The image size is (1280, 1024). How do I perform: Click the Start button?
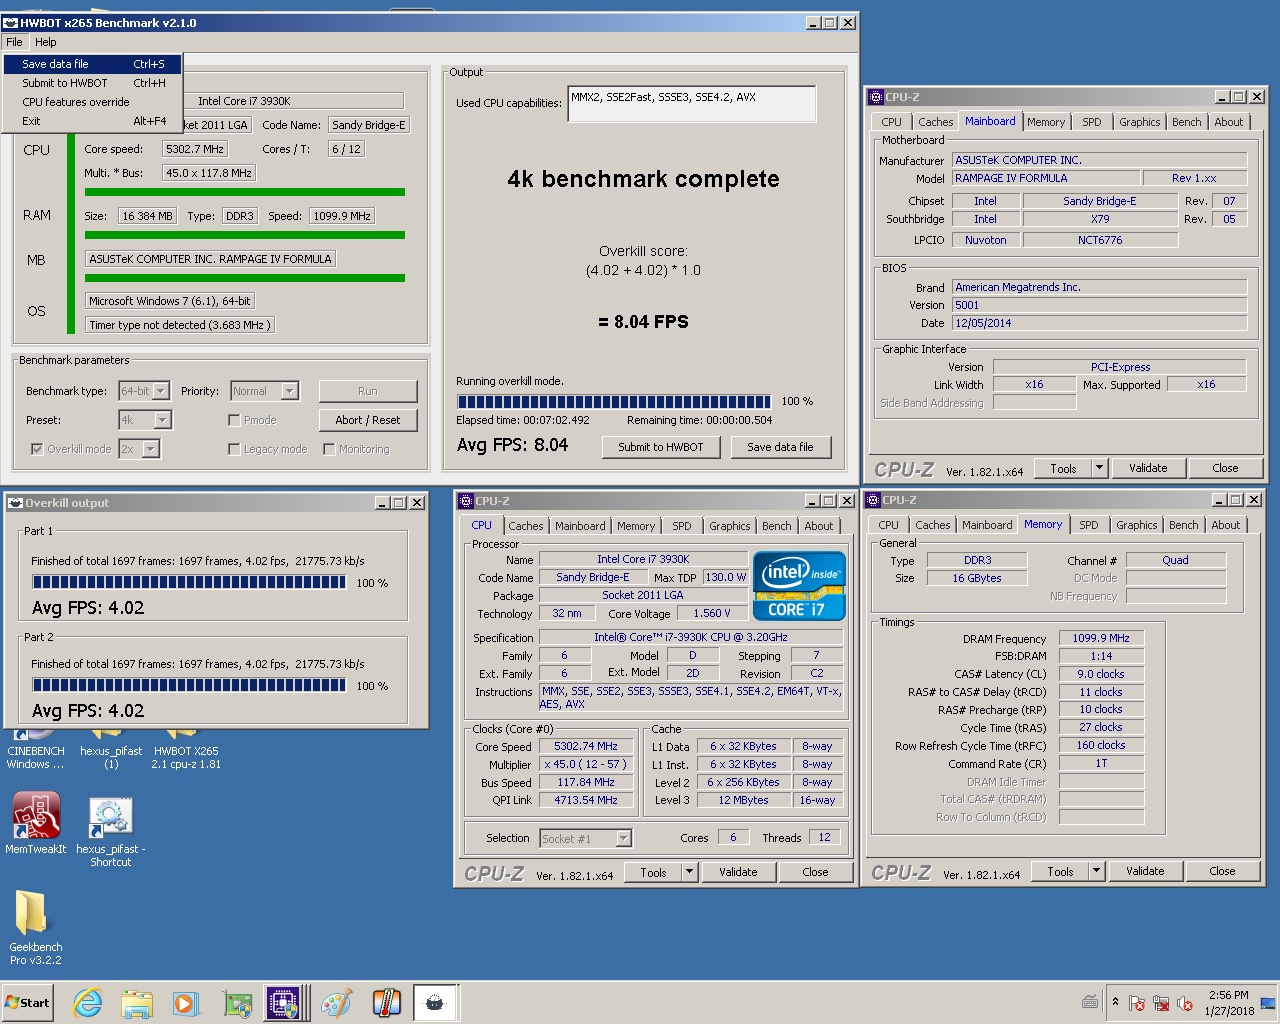28,1003
